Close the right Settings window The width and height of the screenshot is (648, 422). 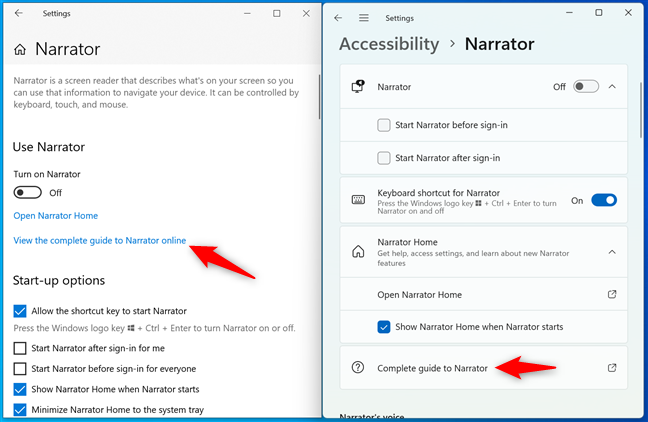(628, 13)
